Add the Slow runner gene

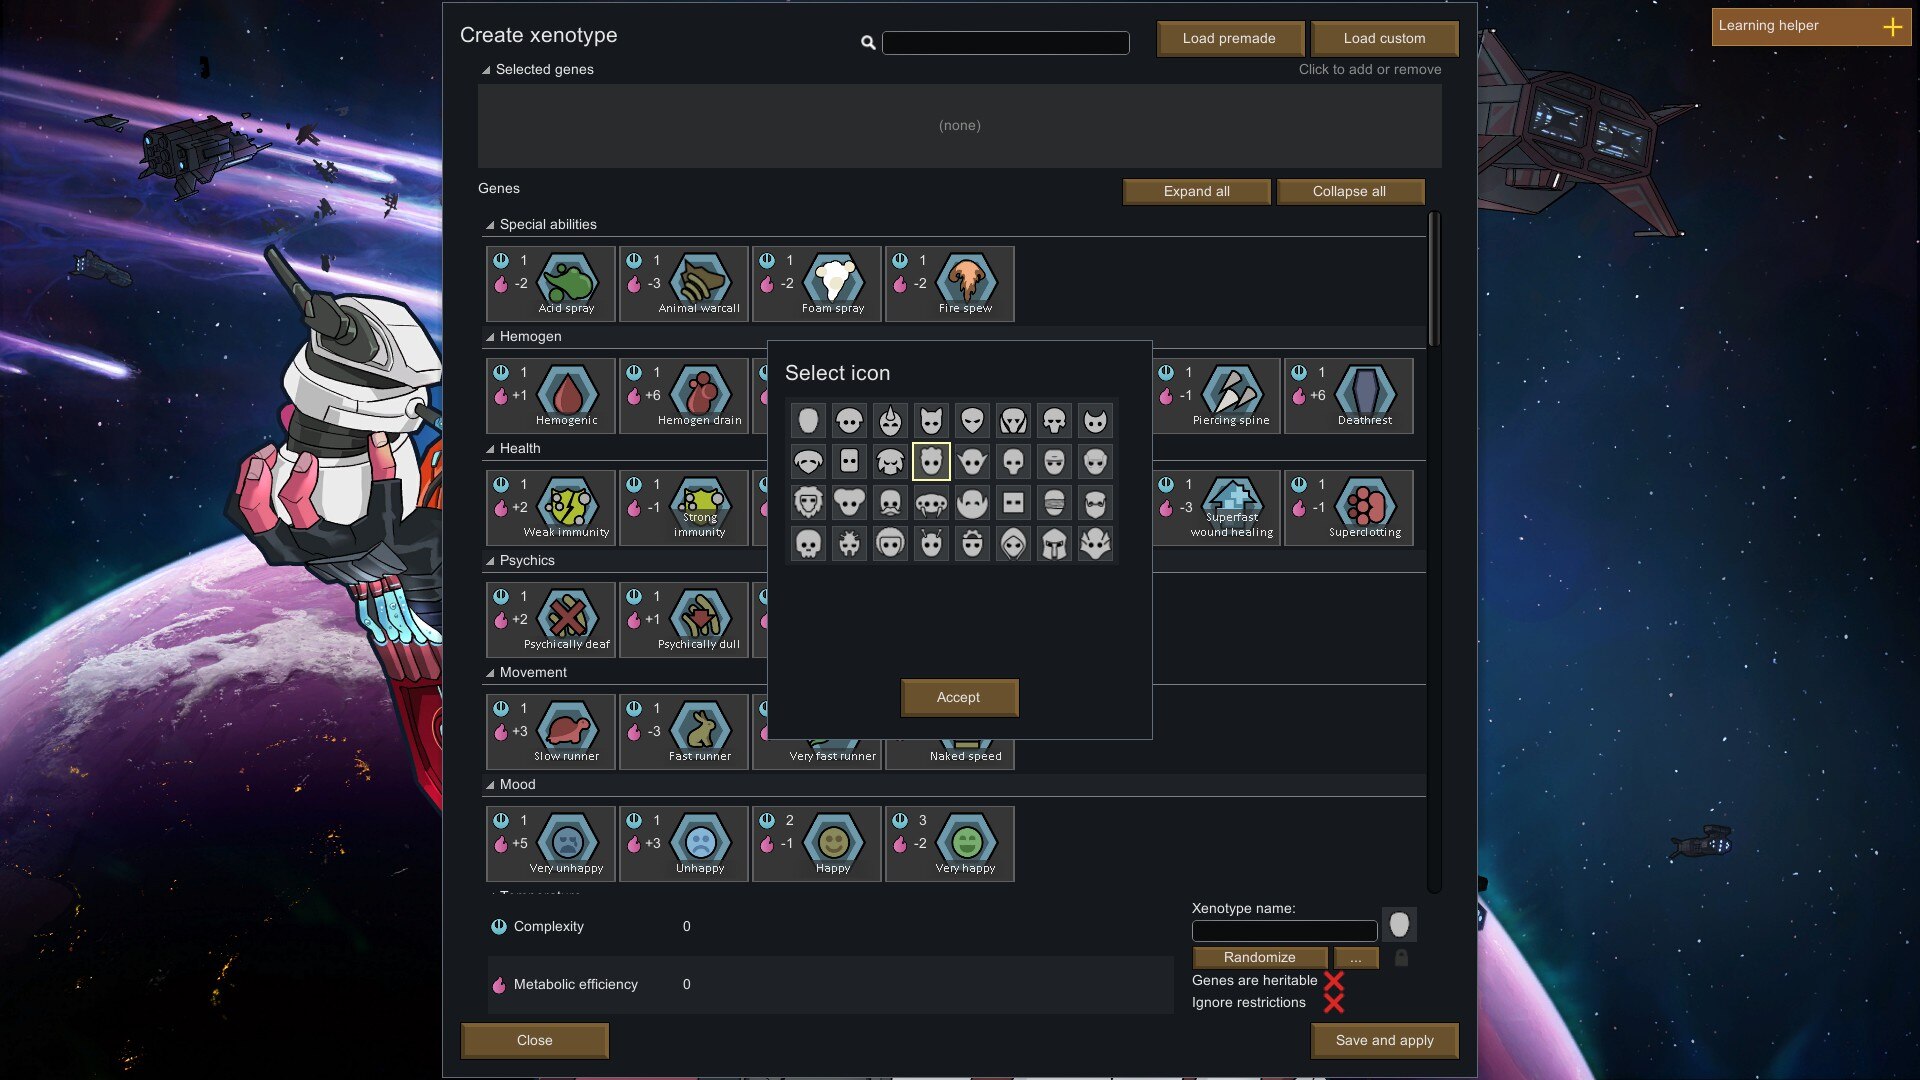click(x=551, y=732)
